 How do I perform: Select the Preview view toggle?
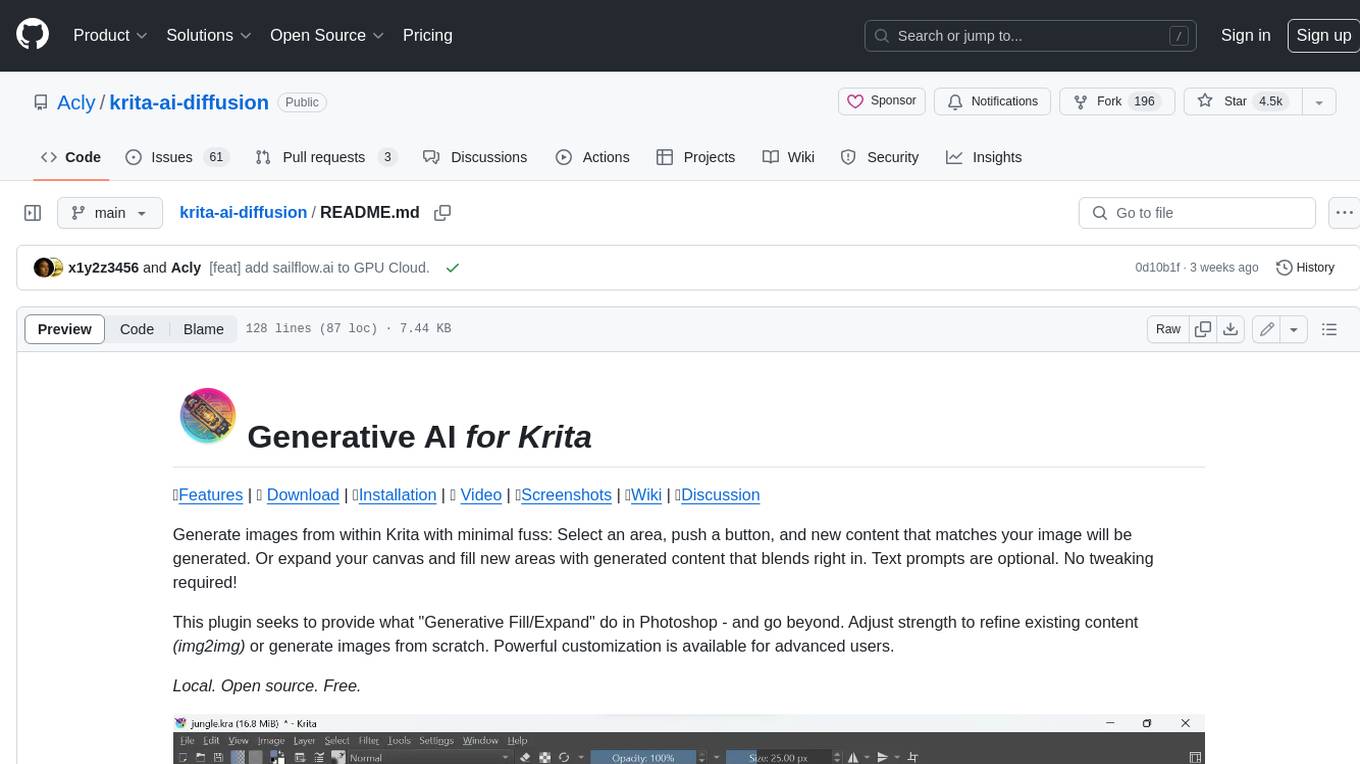(x=65, y=329)
